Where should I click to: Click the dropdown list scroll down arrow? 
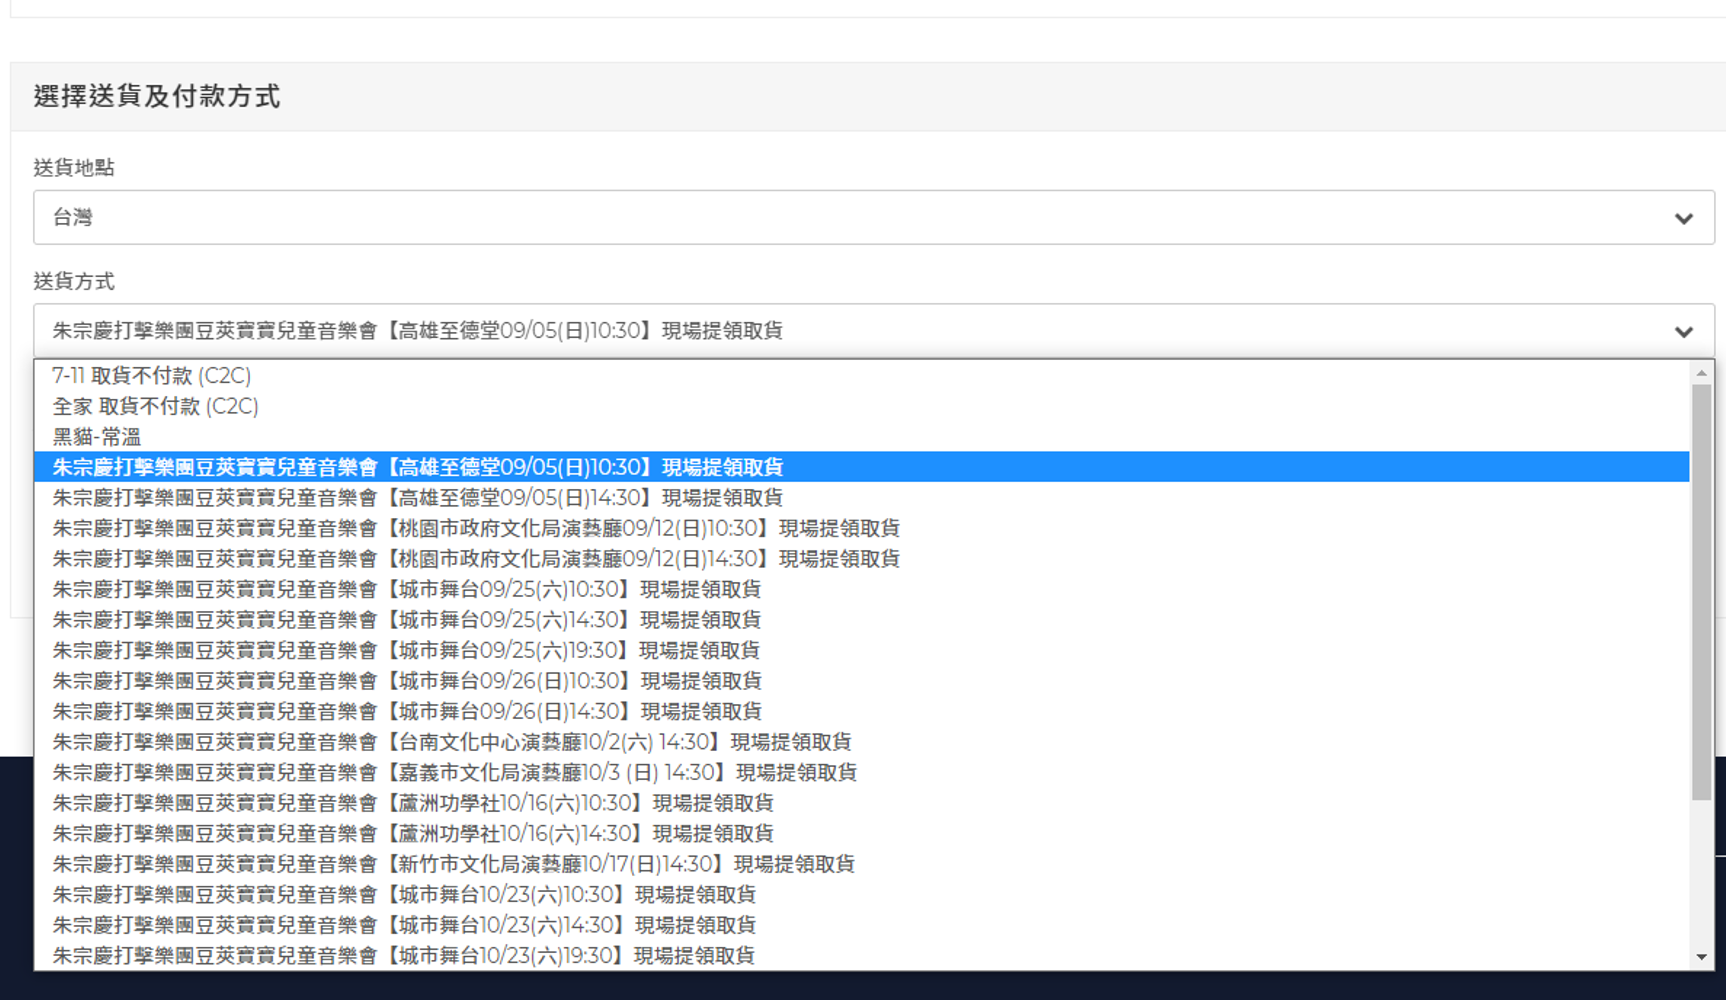tap(1701, 957)
